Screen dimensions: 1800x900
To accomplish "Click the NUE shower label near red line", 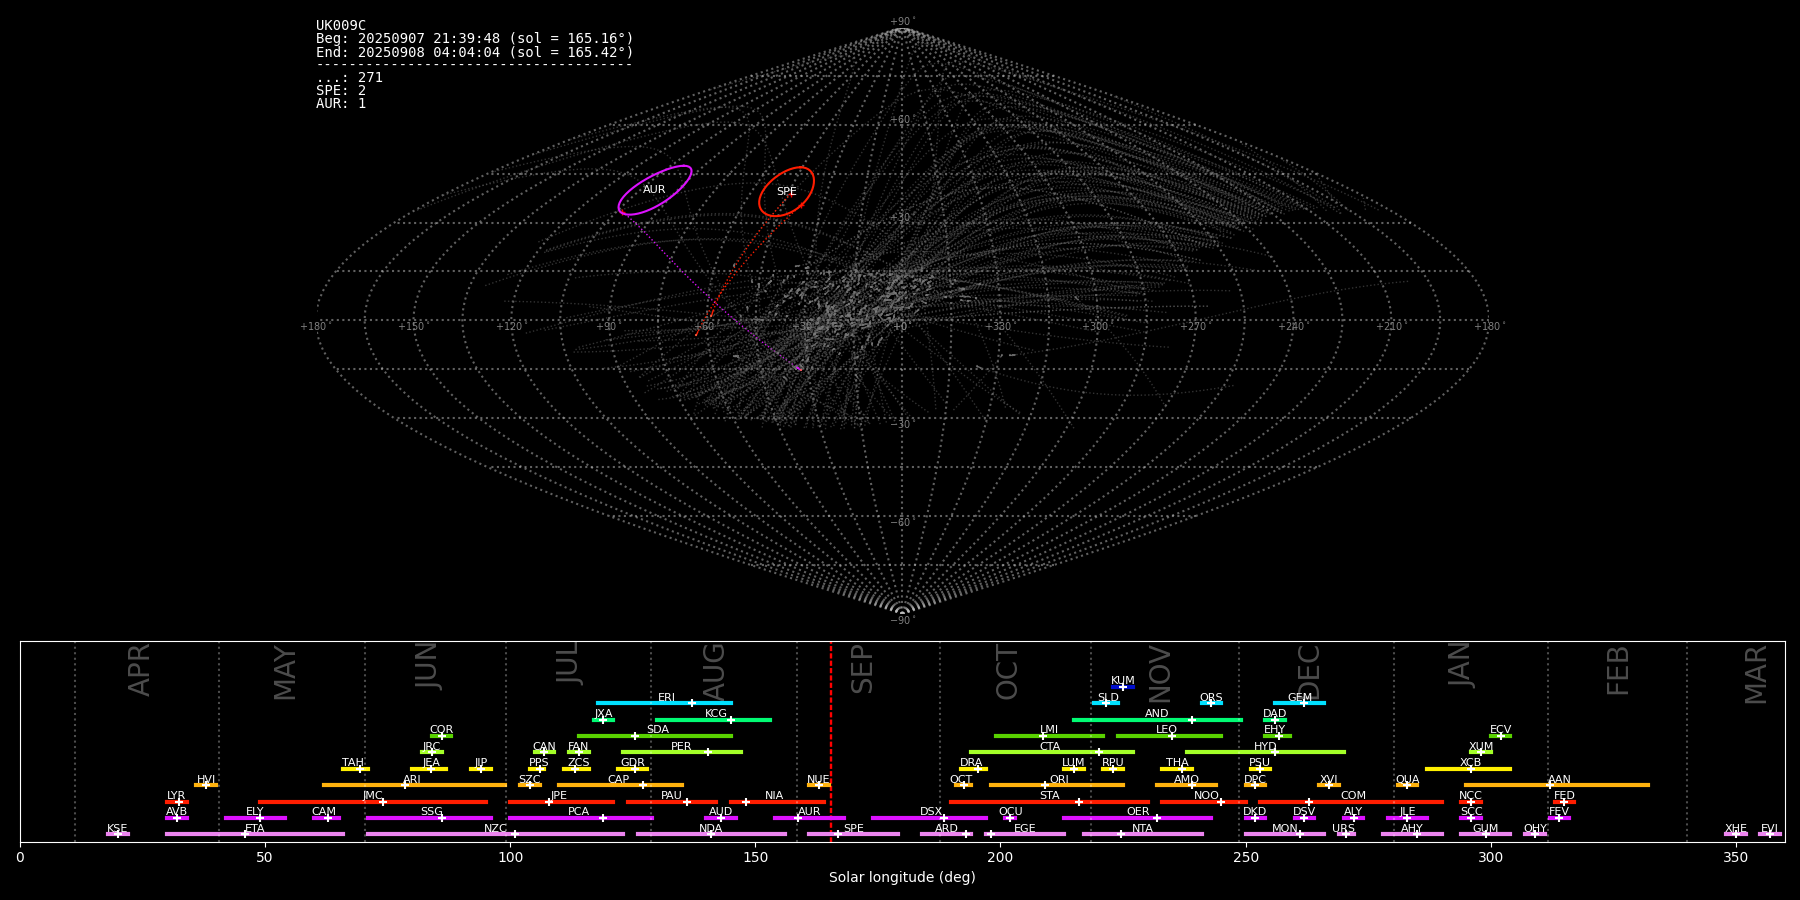I will pyautogui.click(x=818, y=780).
